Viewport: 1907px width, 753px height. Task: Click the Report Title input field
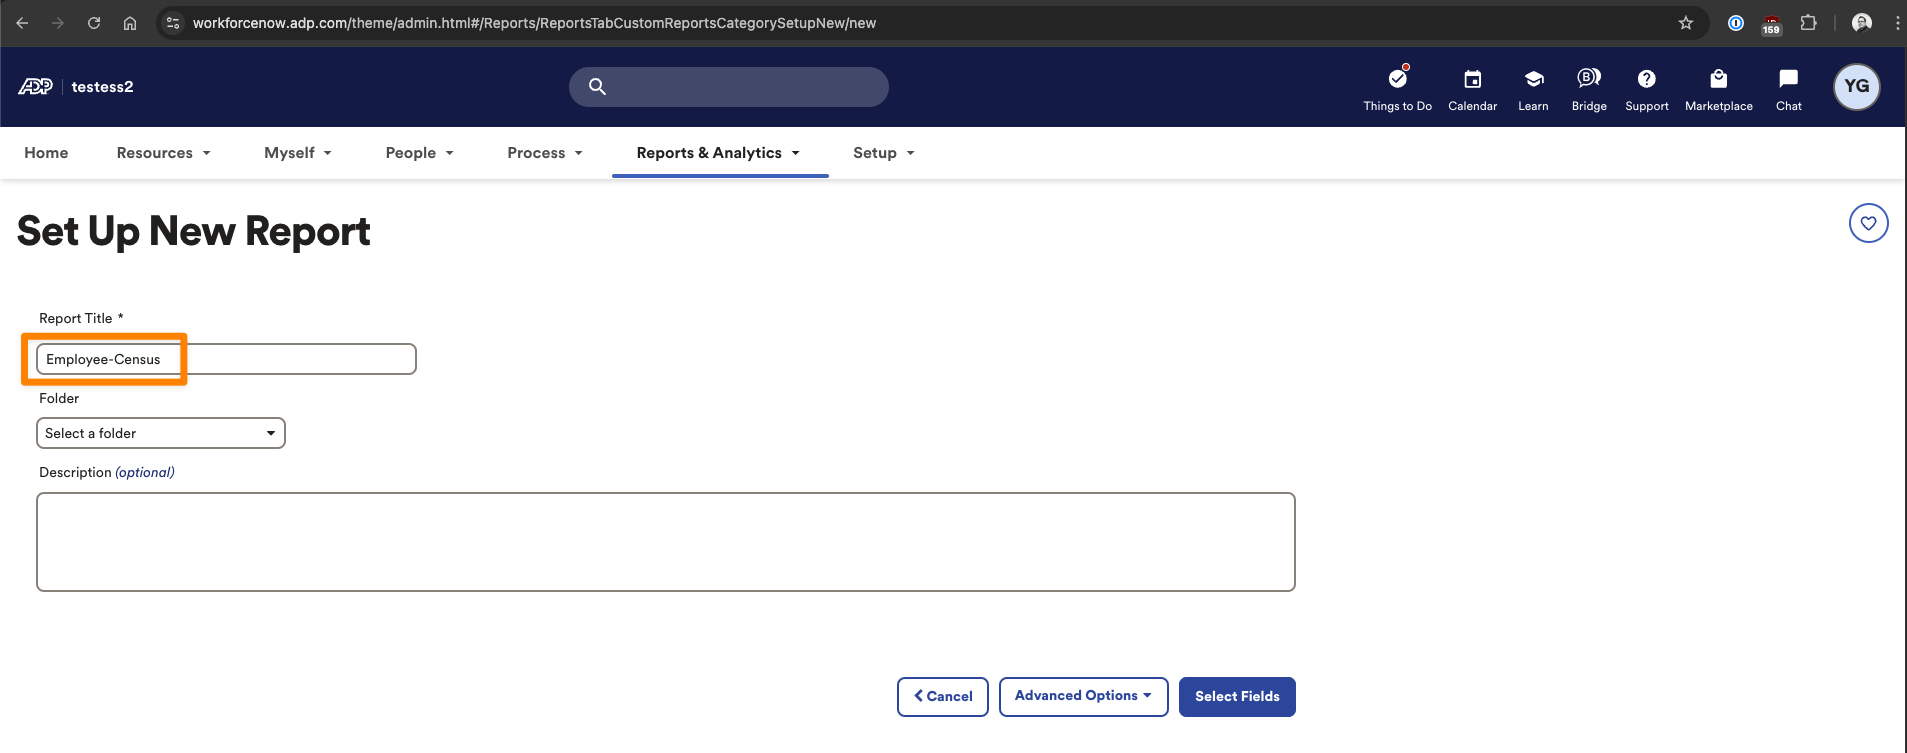click(226, 359)
